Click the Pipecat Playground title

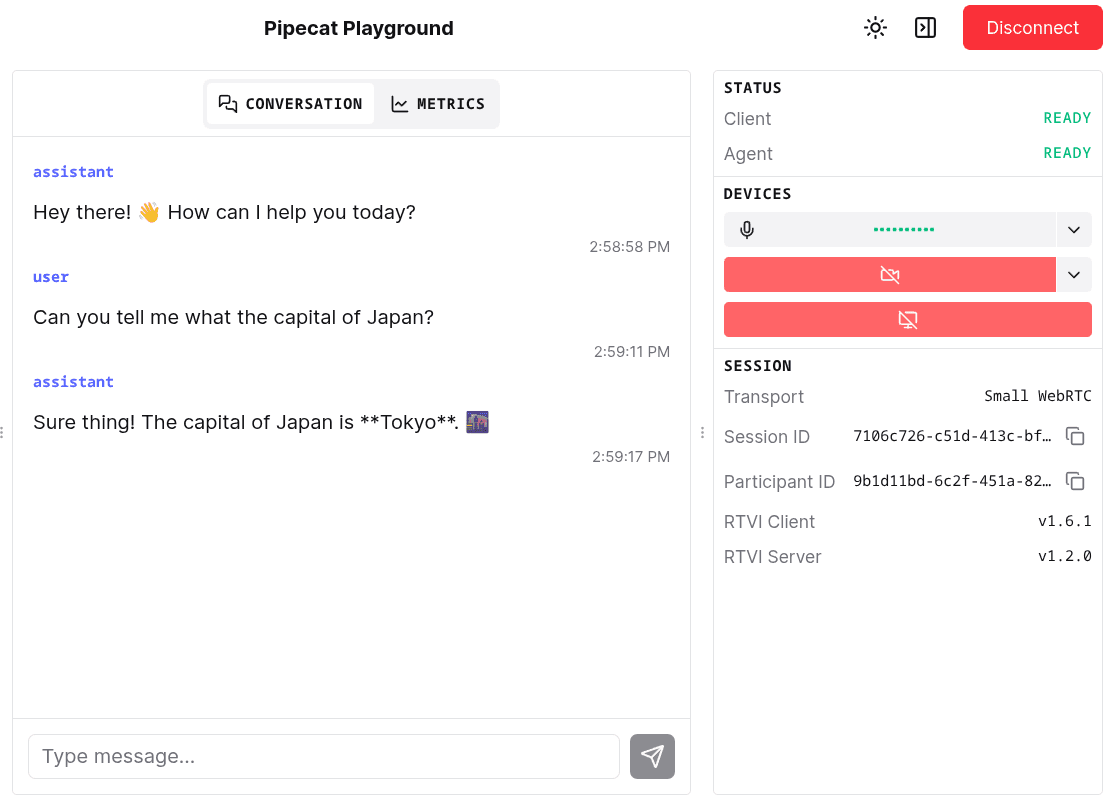pos(359,28)
